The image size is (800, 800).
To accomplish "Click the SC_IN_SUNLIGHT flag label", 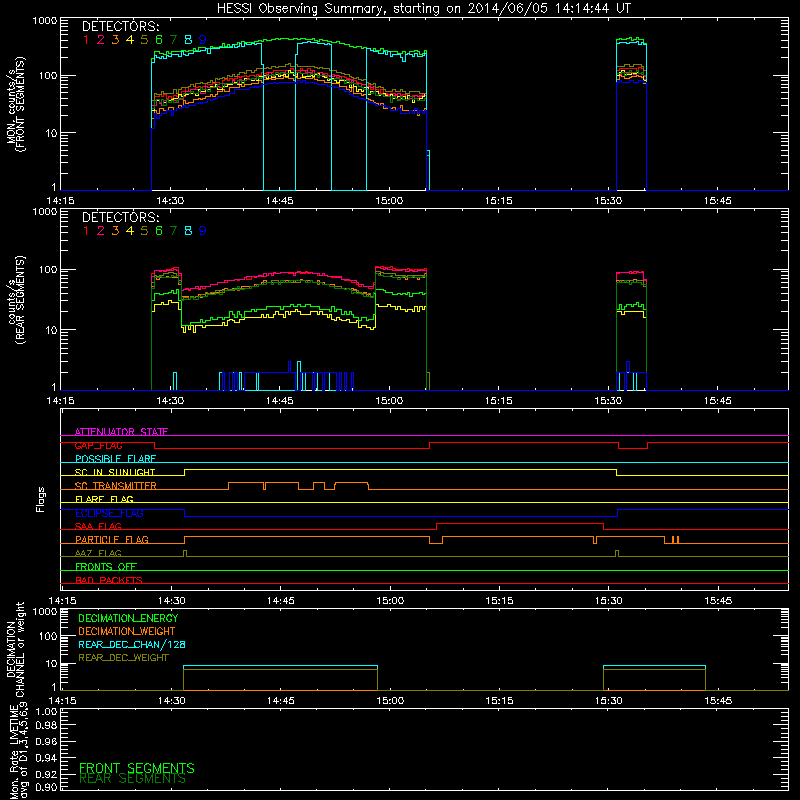I will [x=115, y=472].
